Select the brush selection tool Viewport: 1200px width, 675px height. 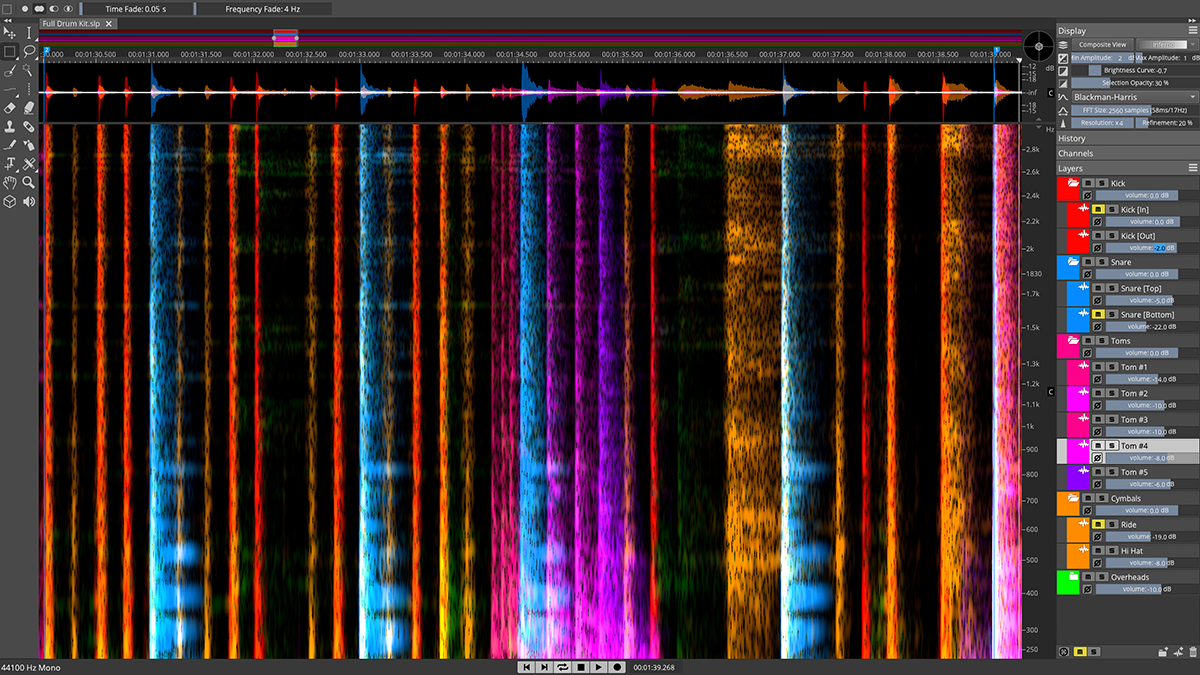pyautogui.click(x=9, y=70)
